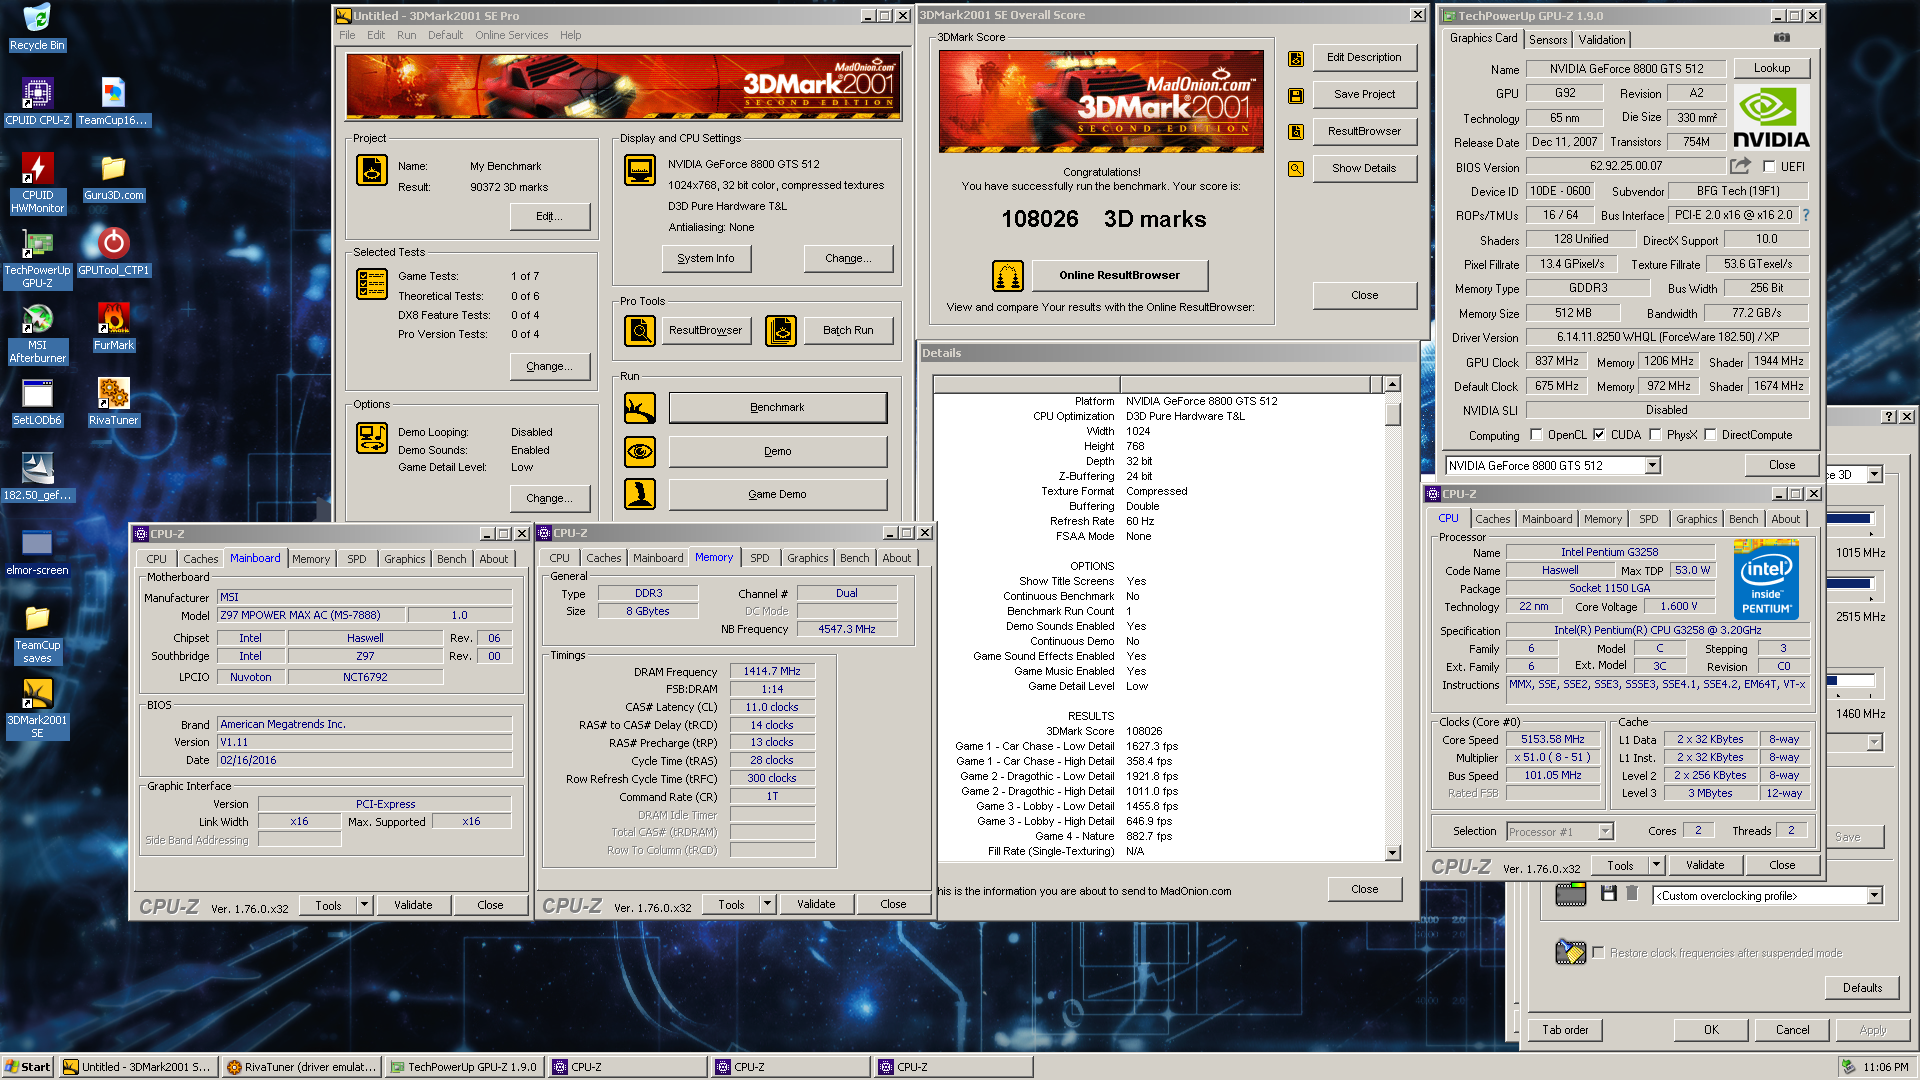
Task: Click the Lookup button in GPU-Z
Action: pyautogui.click(x=1772, y=68)
